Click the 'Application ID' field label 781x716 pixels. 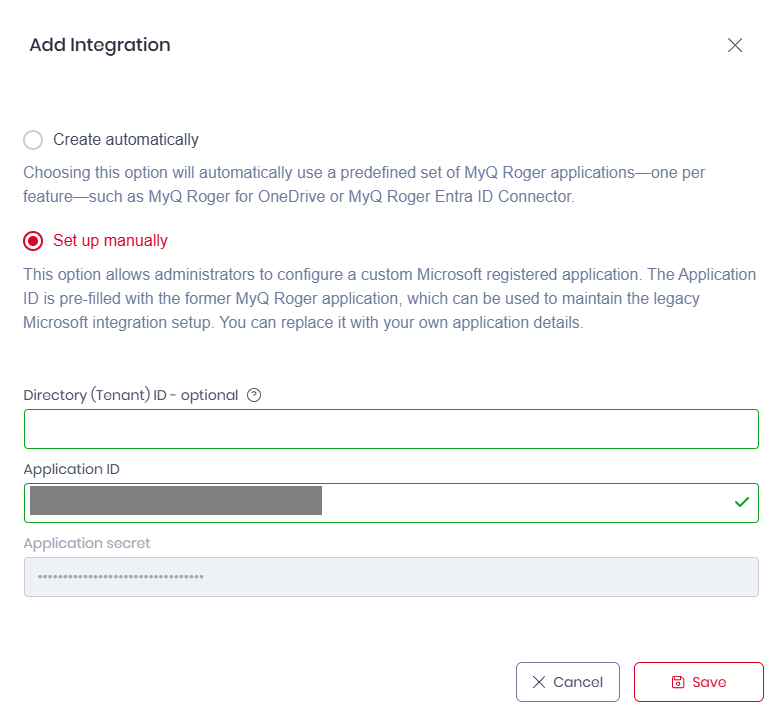(71, 469)
